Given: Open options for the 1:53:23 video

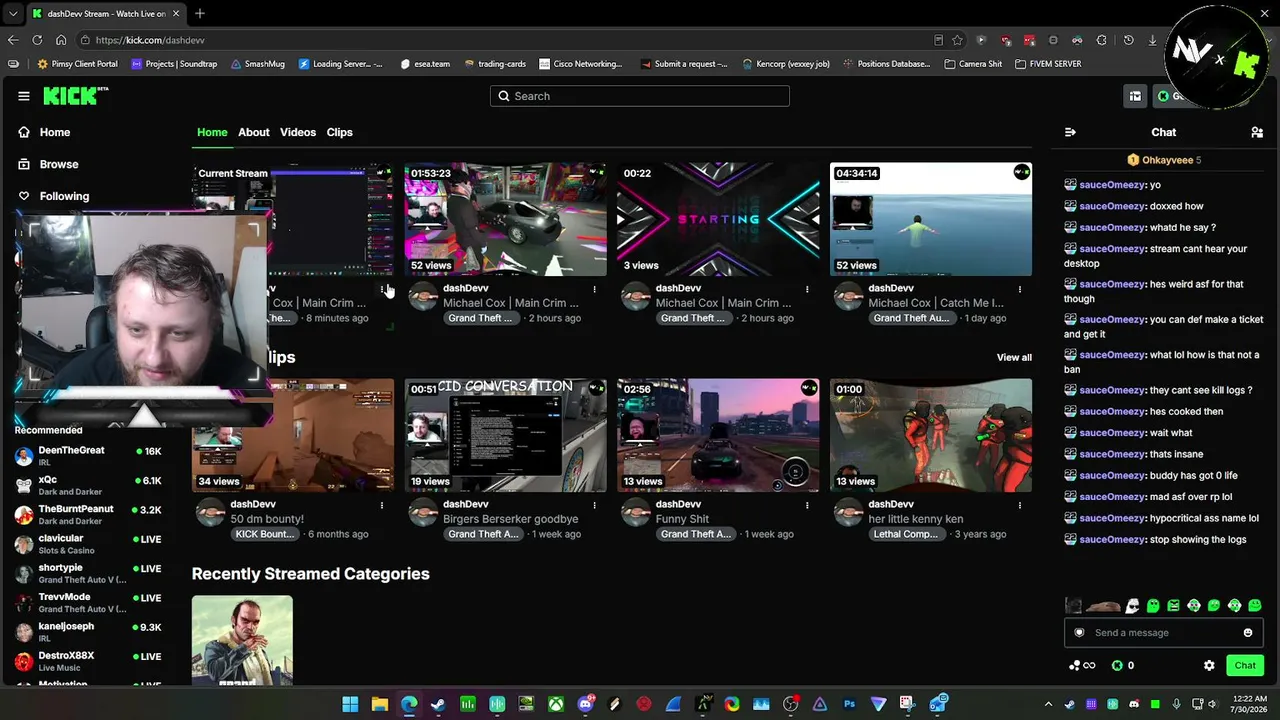Looking at the screenshot, I should (x=594, y=289).
